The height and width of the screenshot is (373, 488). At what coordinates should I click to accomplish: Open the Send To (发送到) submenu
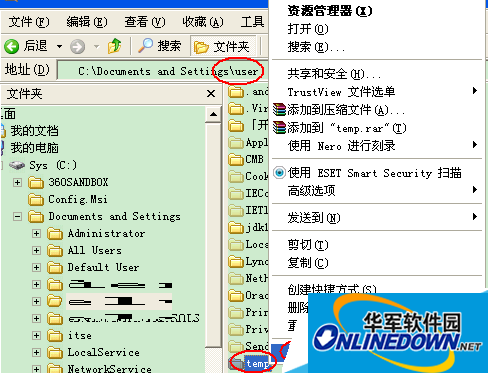[x=377, y=218]
